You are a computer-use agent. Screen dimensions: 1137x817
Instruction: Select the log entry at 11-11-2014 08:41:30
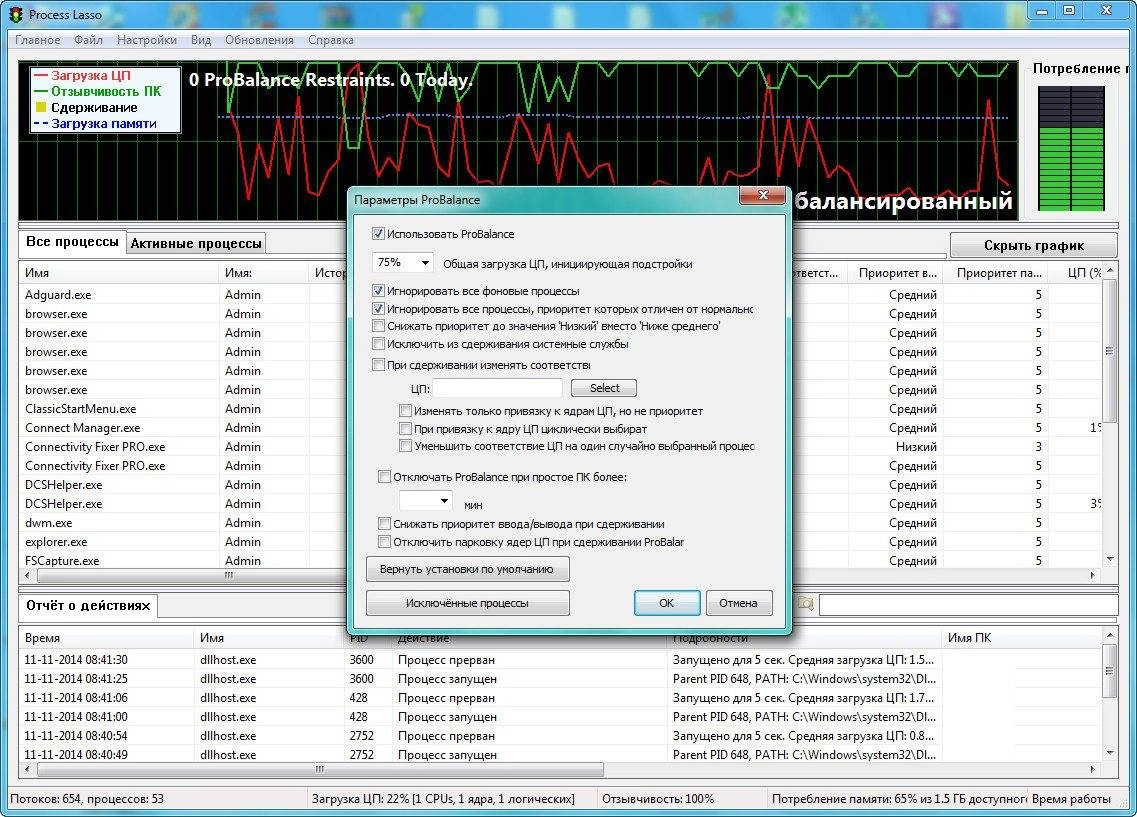pyautogui.click(x=560, y=660)
